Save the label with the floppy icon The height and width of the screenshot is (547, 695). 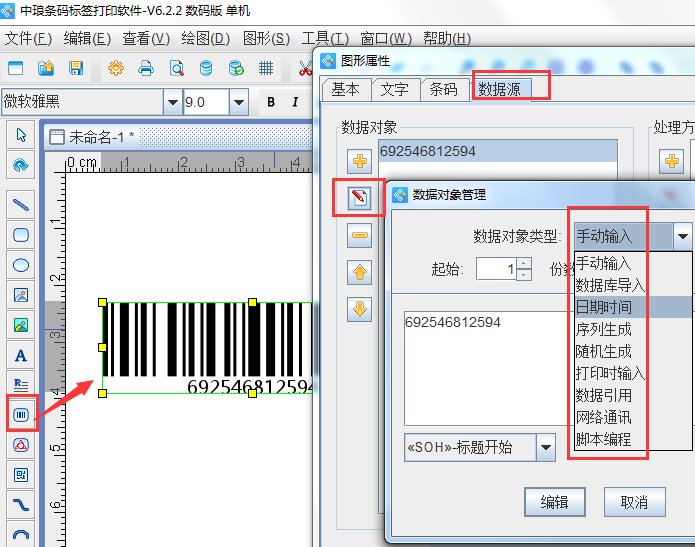(76, 68)
